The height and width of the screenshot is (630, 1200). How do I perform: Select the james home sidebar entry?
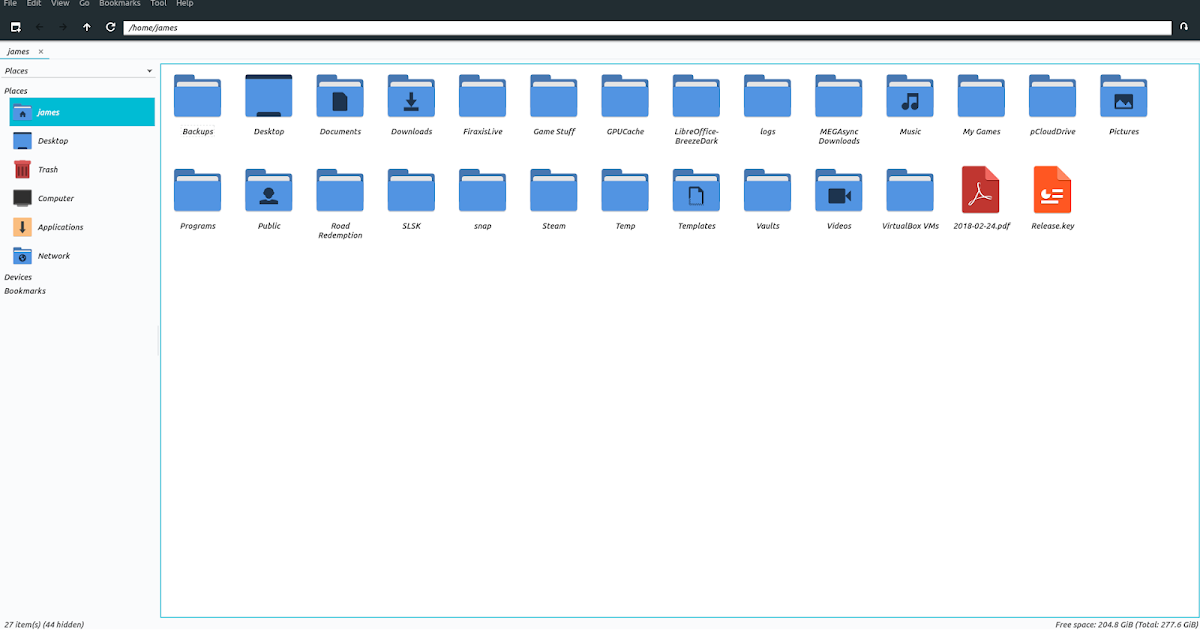click(47, 111)
